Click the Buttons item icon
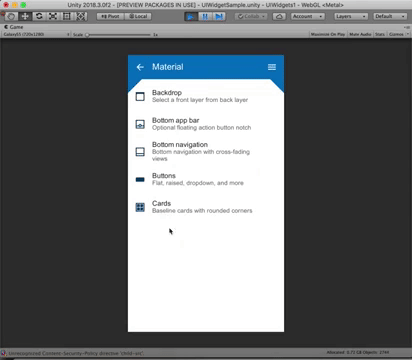 pyautogui.click(x=140, y=180)
